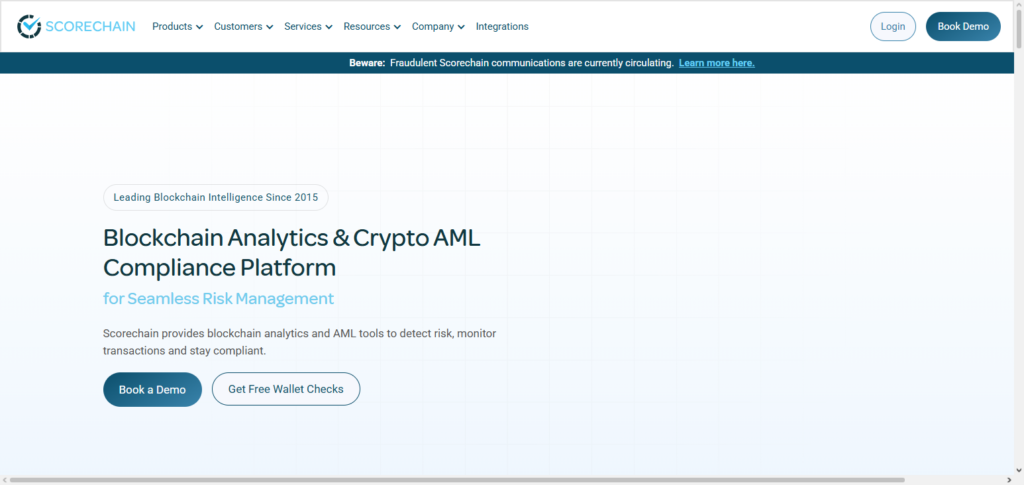
Task: Click the Get Free Wallet Checks button
Action: (x=286, y=389)
